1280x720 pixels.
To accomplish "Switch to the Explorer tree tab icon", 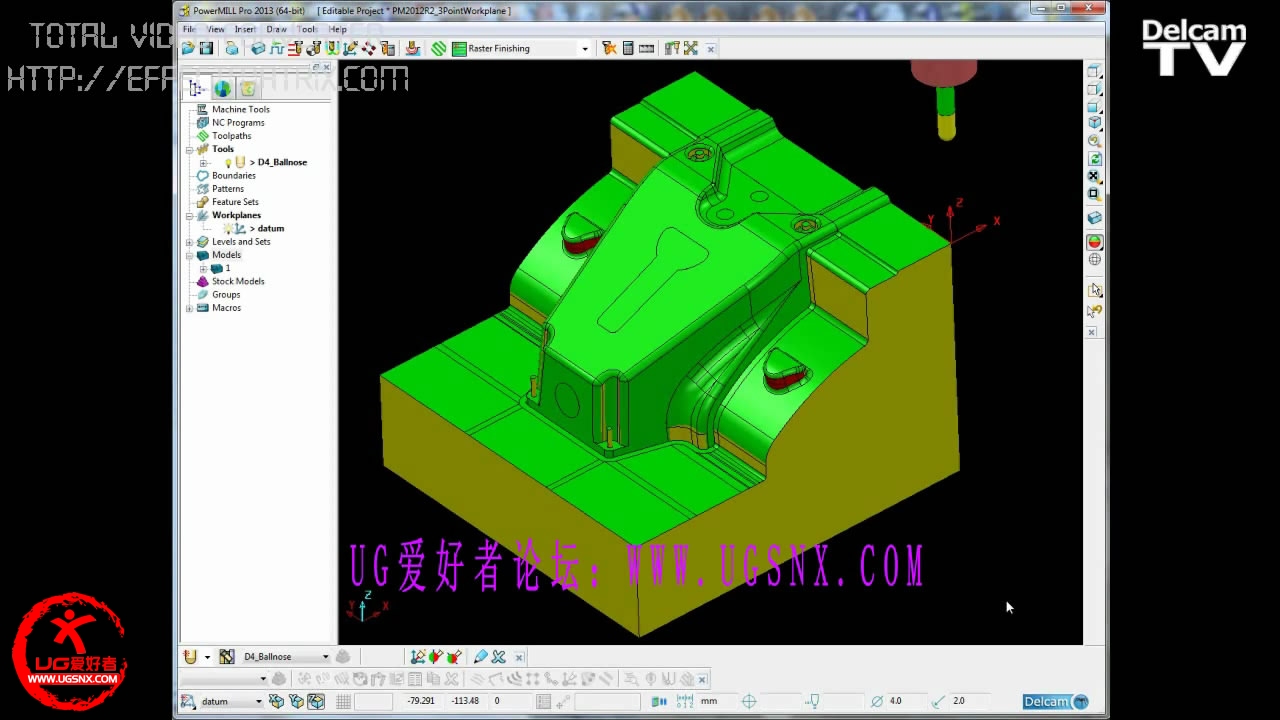I will click(197, 88).
